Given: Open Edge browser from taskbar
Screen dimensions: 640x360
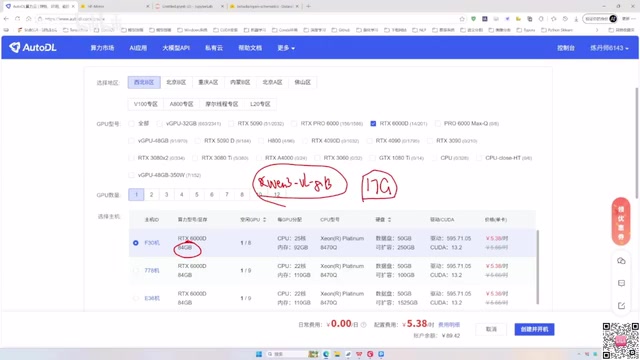Looking at the screenshot, I should 326,354.
